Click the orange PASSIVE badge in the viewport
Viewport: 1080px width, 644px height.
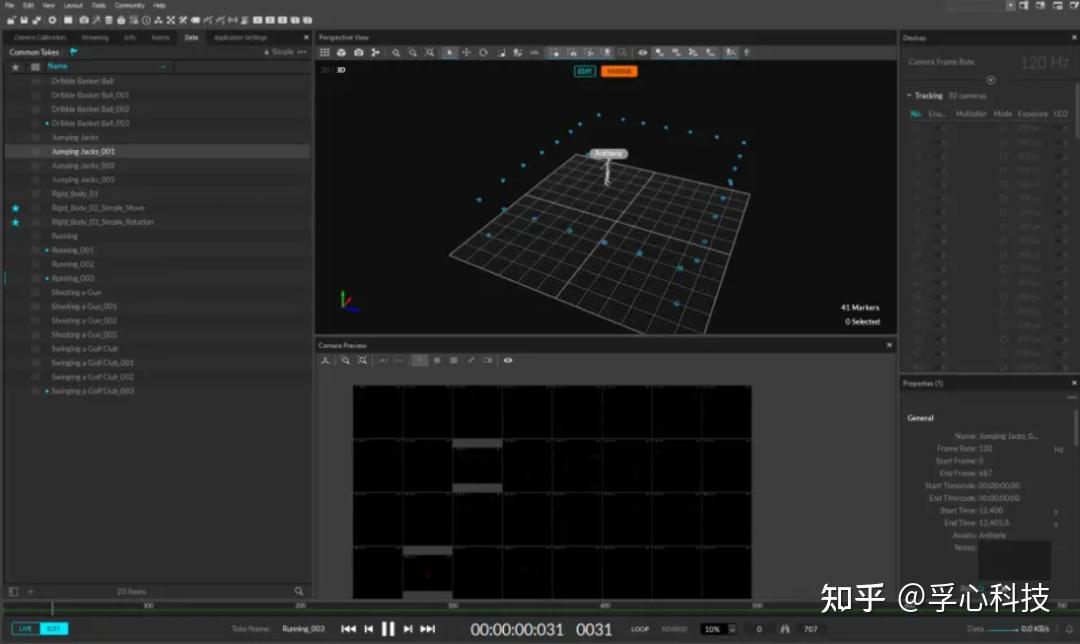click(x=619, y=71)
